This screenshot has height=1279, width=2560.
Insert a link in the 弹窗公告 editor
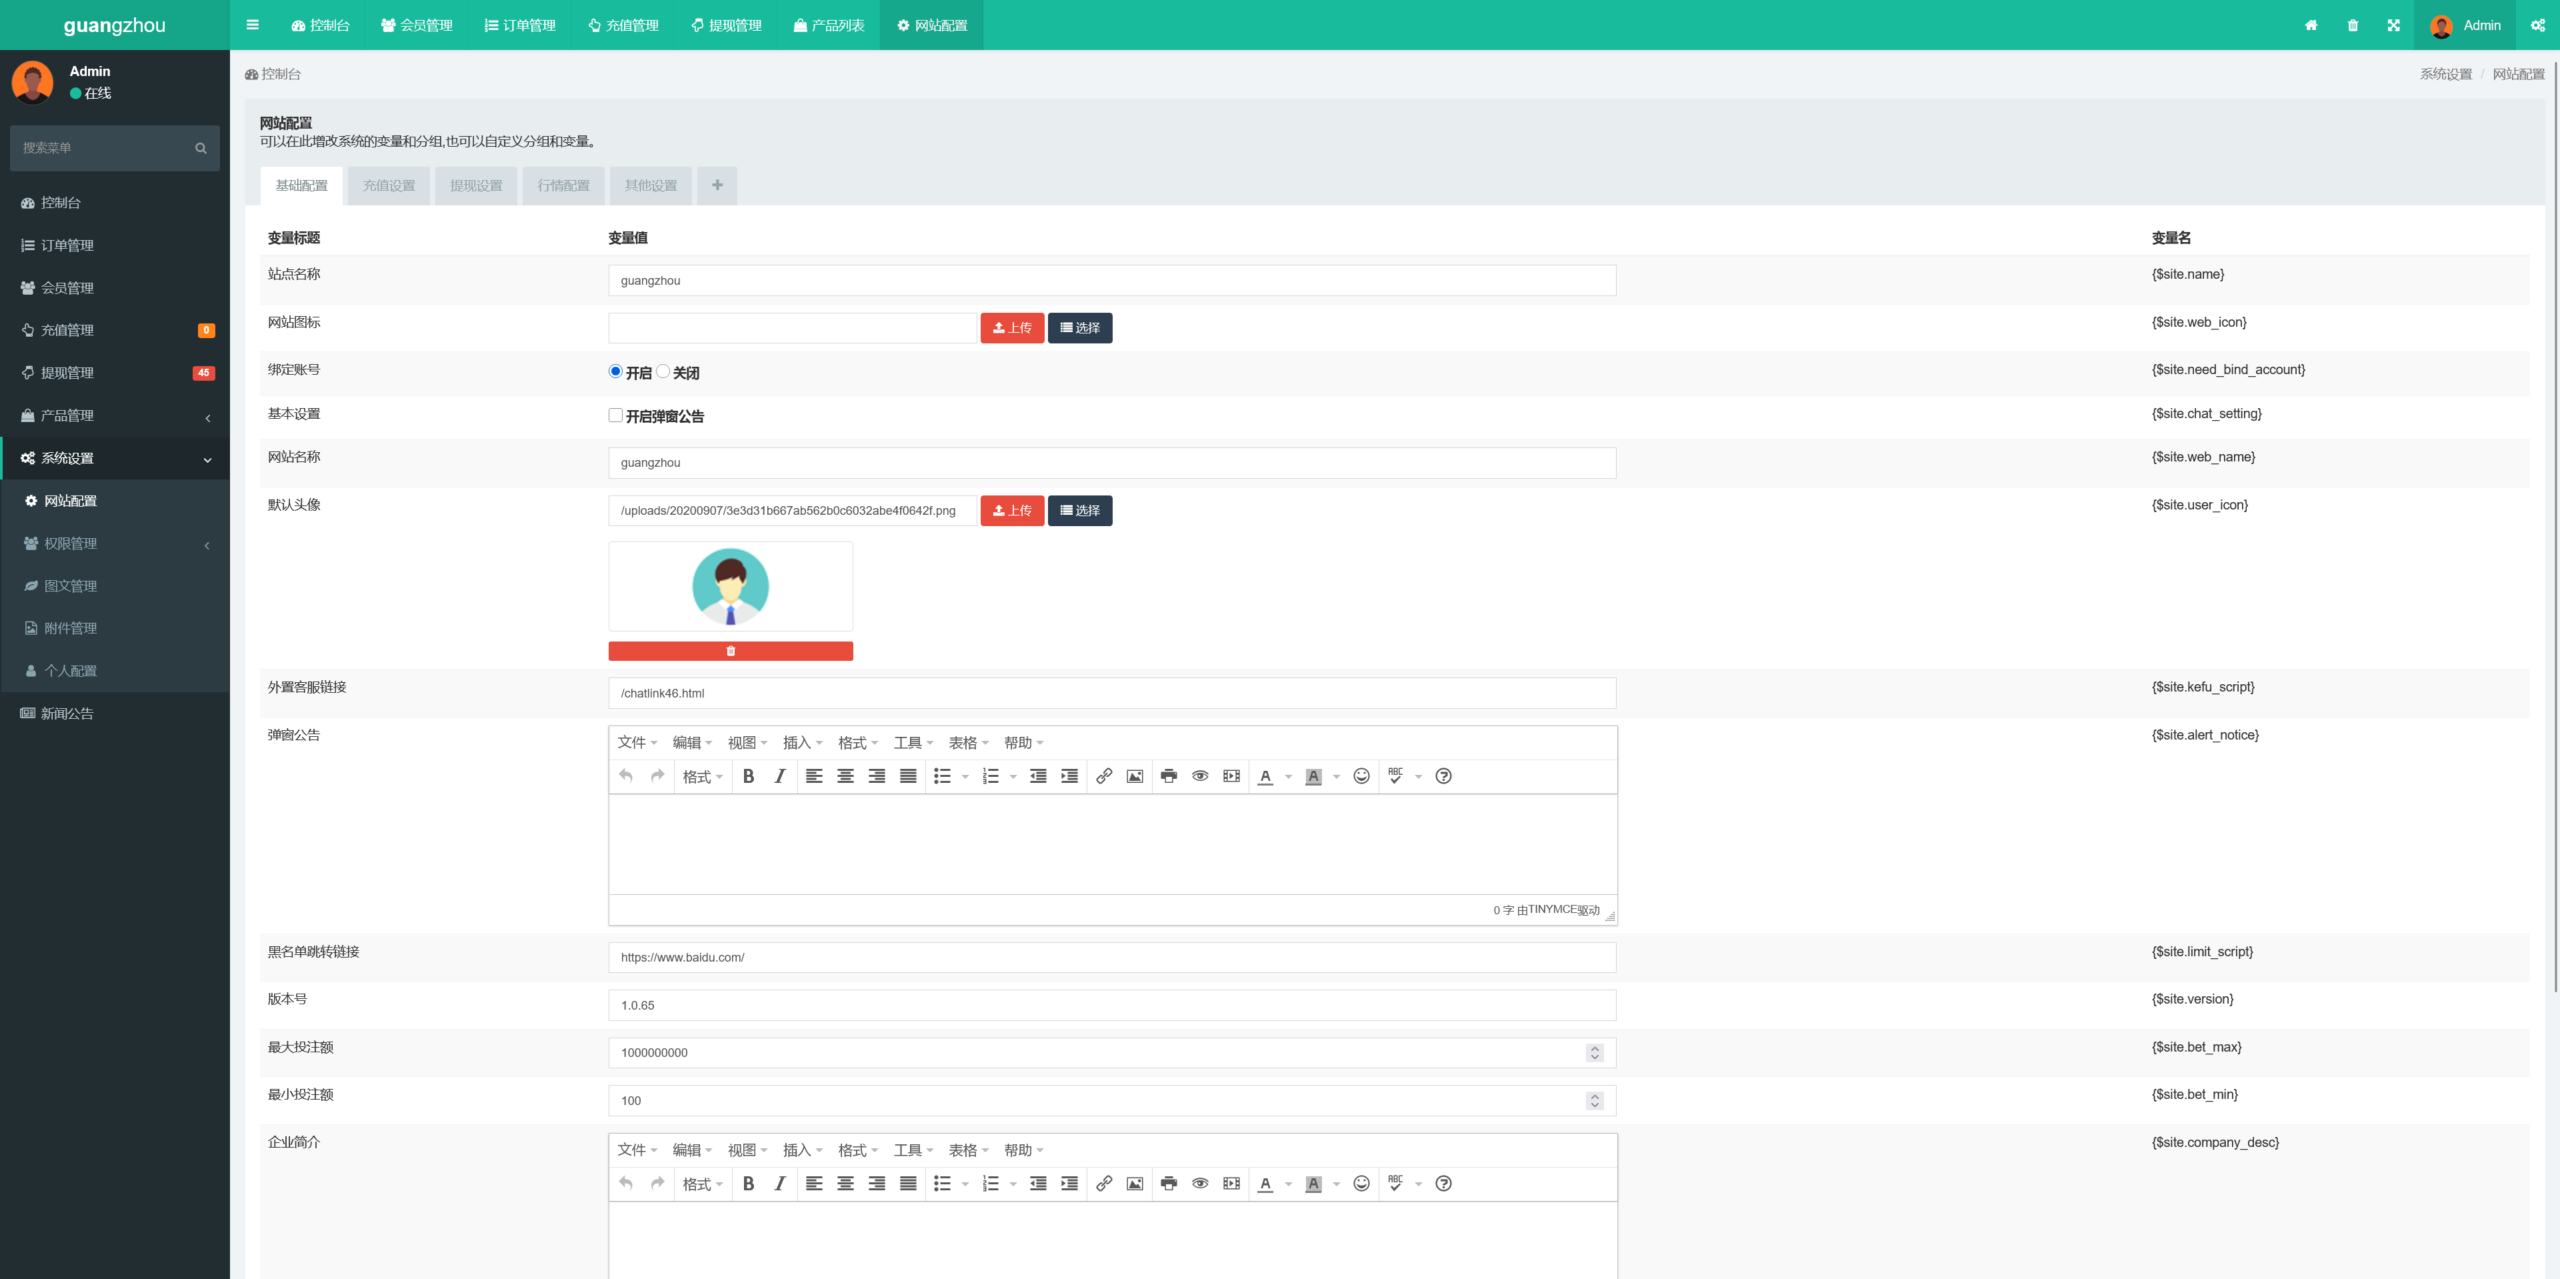1104,776
